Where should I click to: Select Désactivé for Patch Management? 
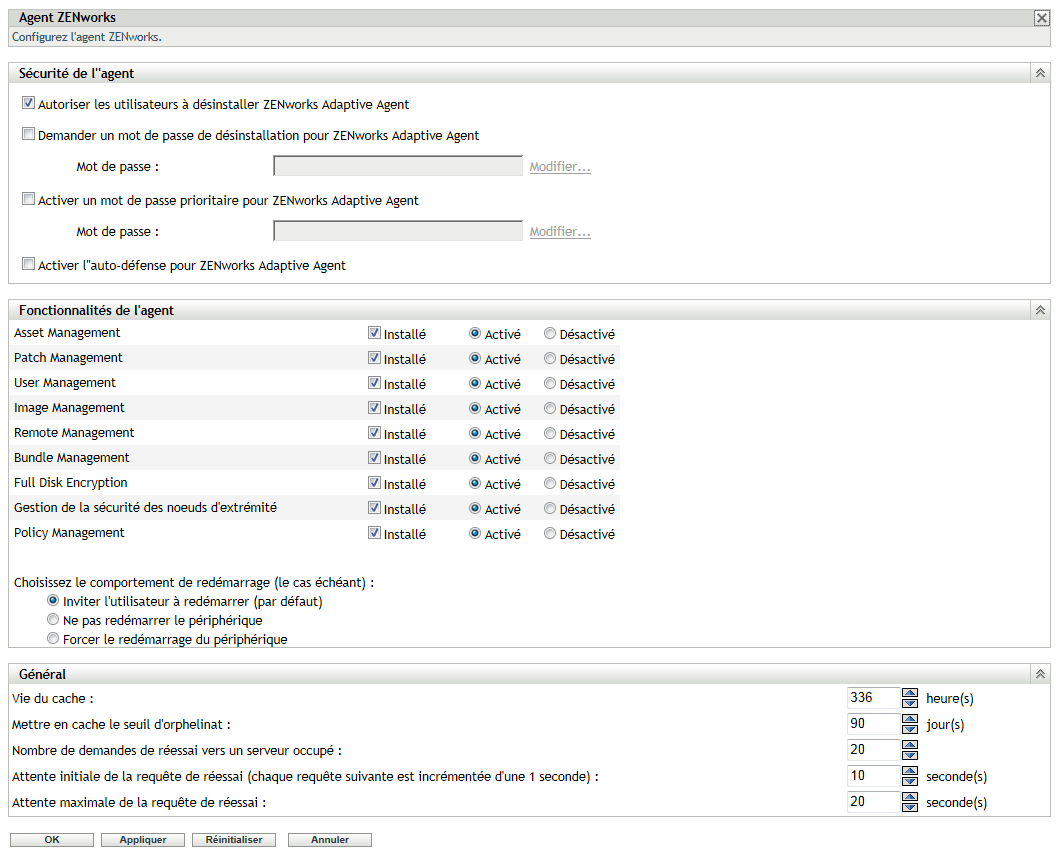click(549, 359)
